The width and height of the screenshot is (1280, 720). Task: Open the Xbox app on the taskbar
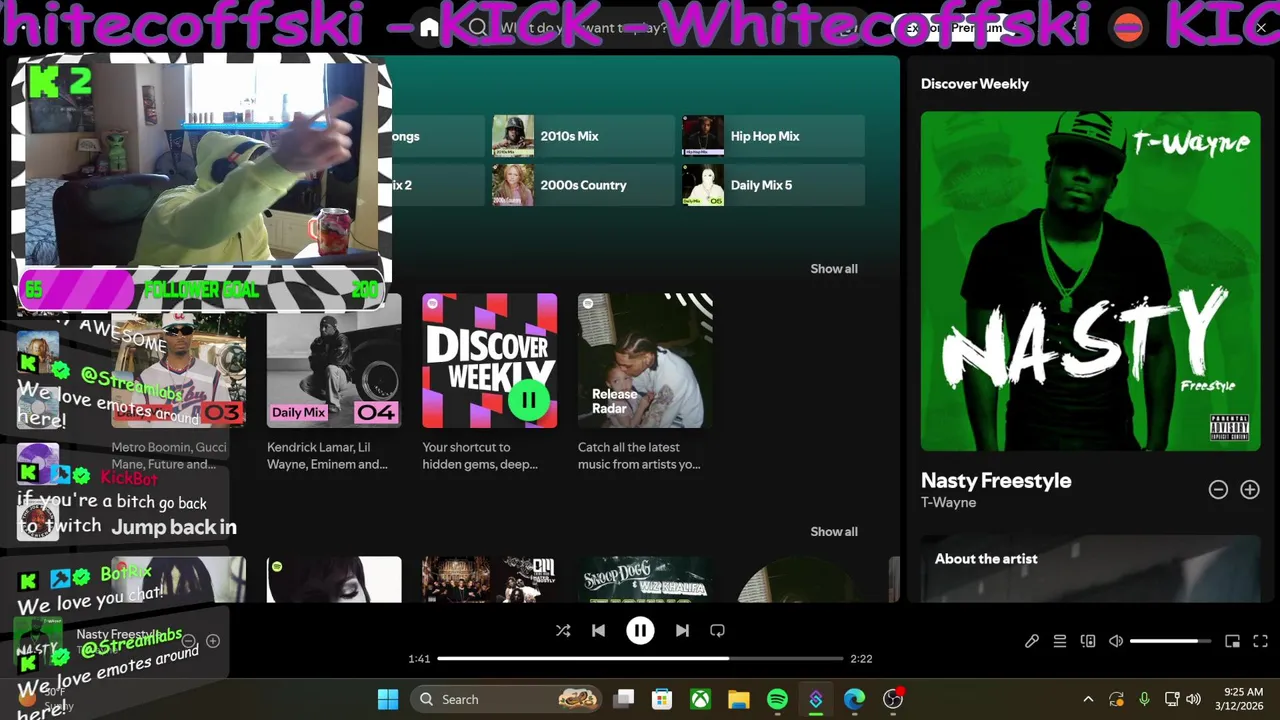700,699
